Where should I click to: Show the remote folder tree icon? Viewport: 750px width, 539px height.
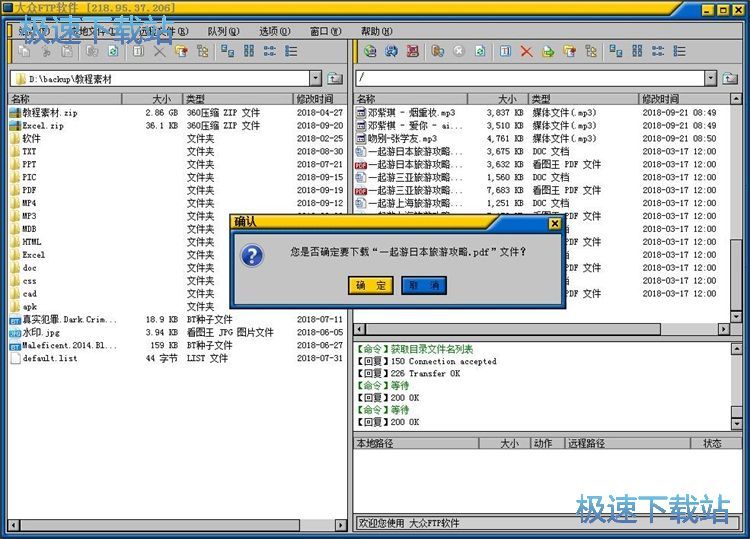point(591,51)
